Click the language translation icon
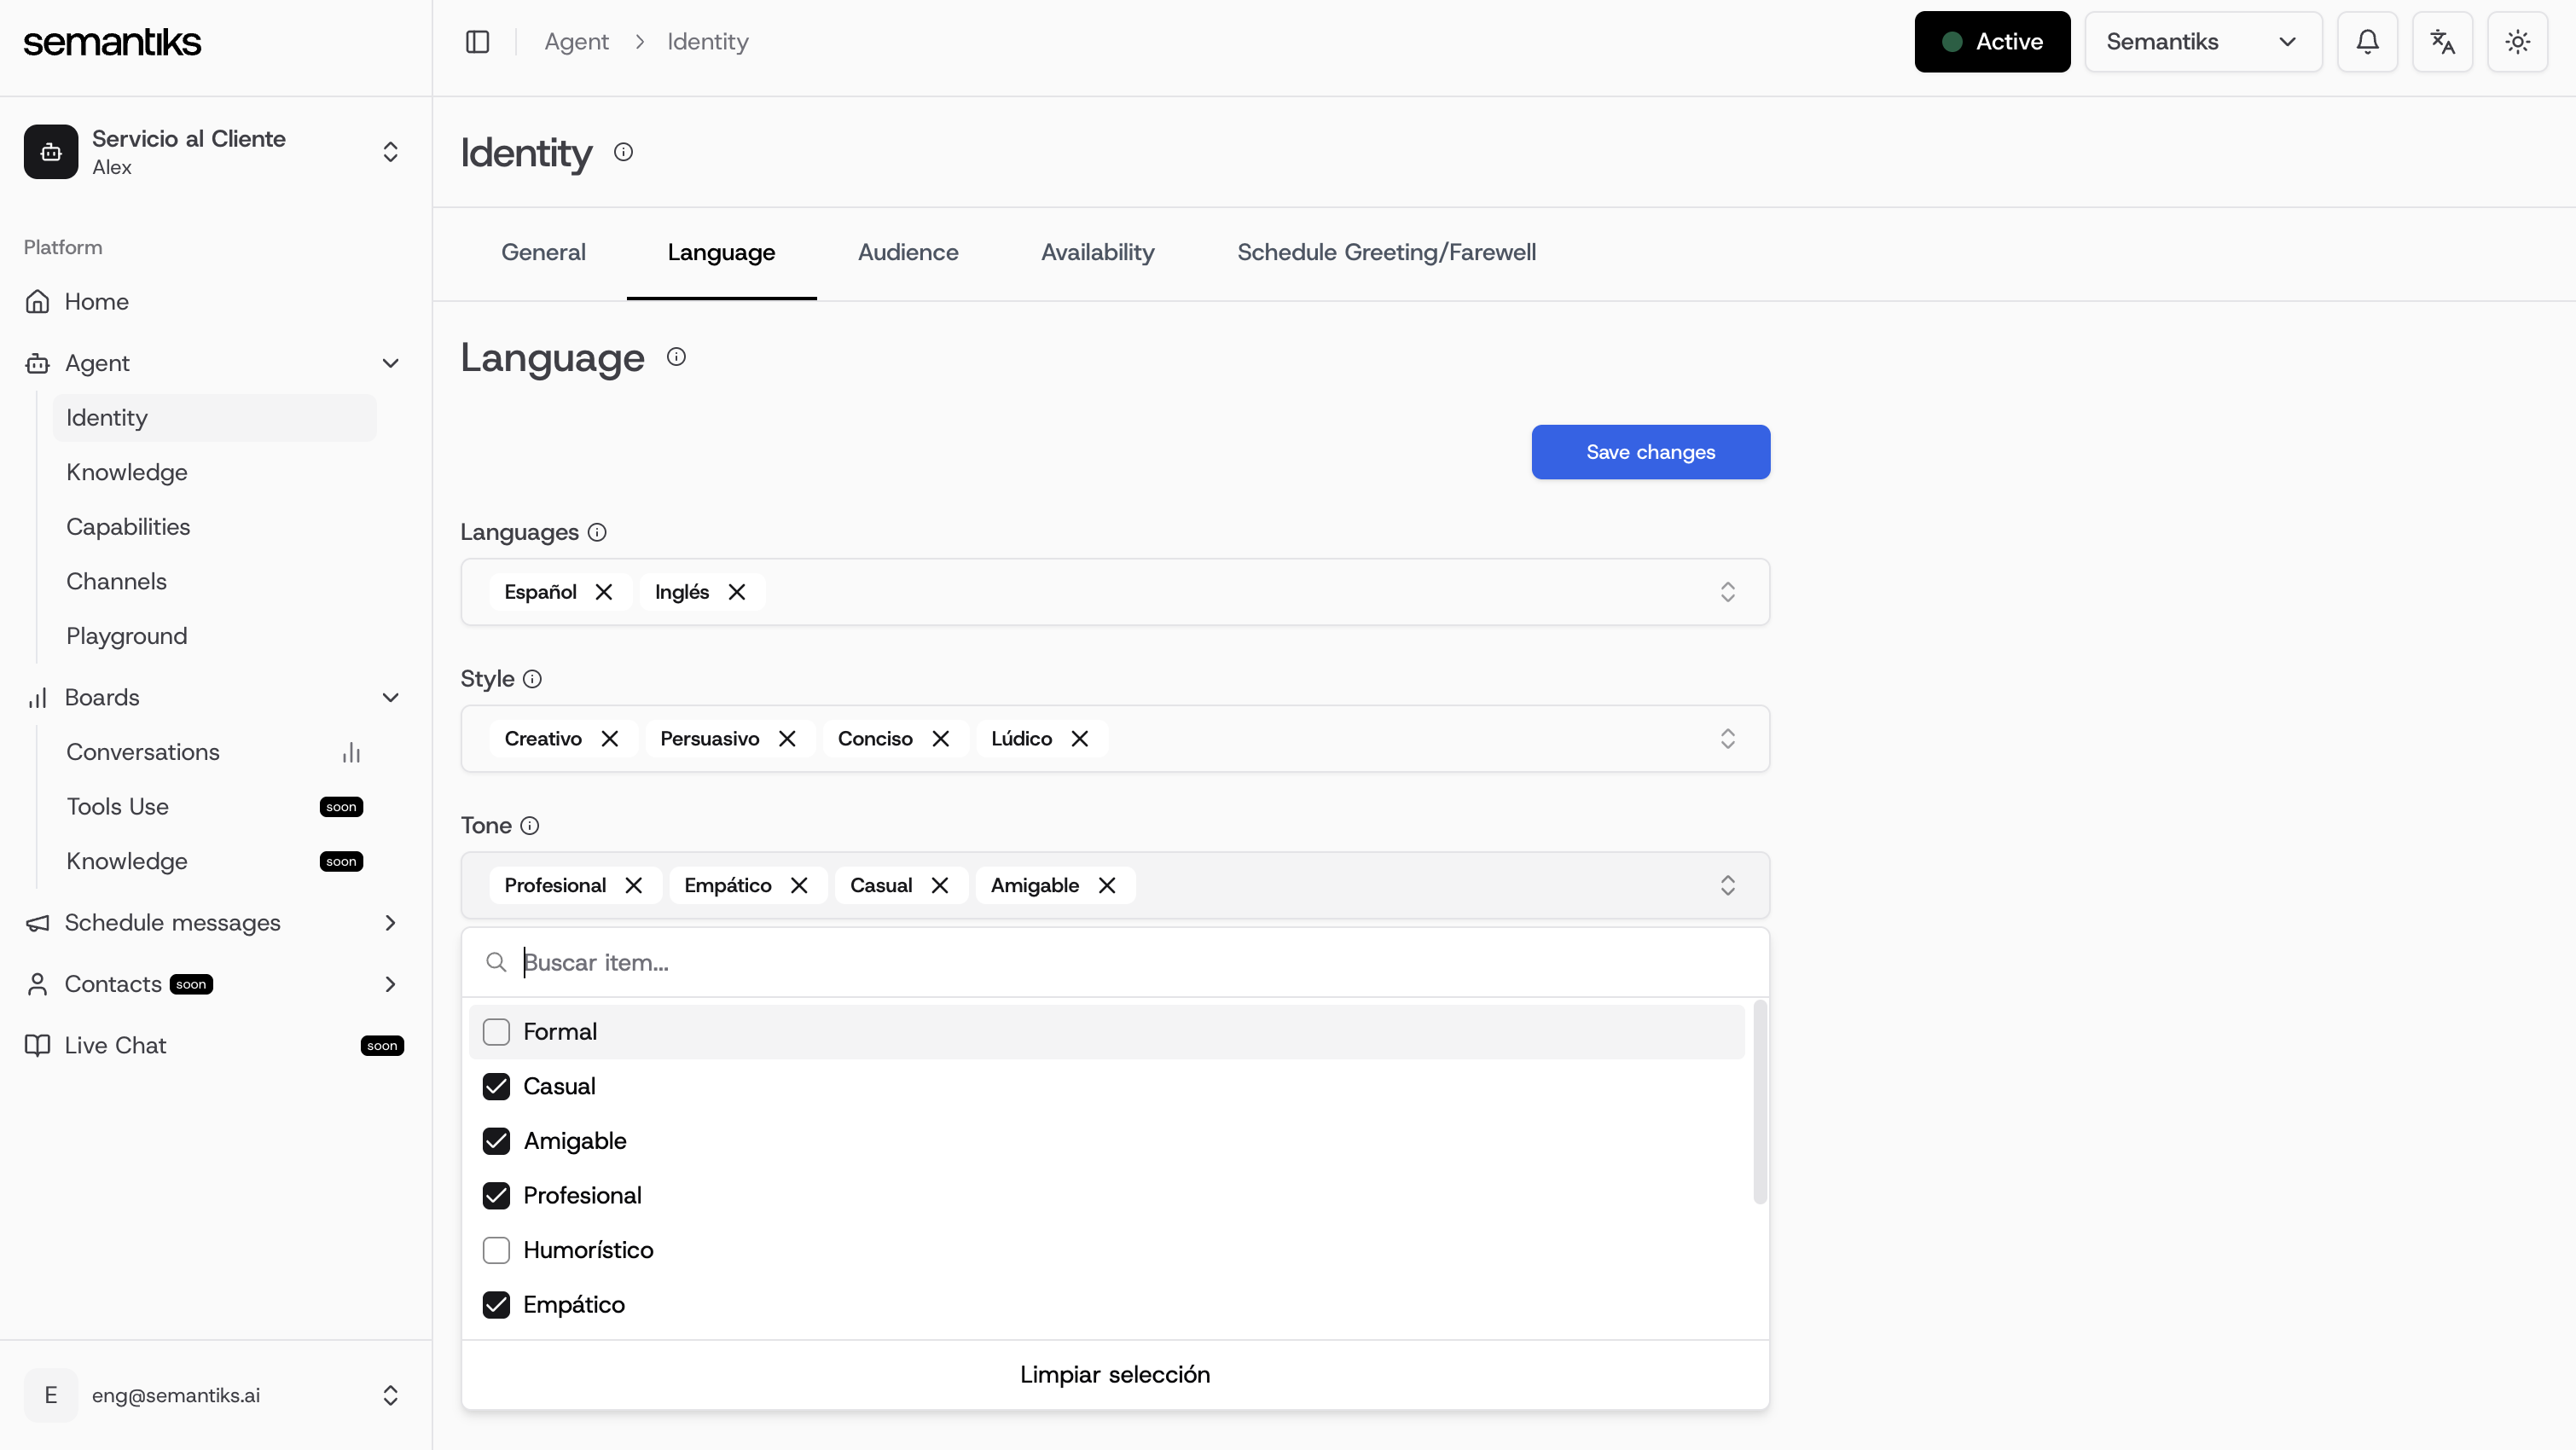The image size is (2576, 1450). click(x=2442, y=42)
